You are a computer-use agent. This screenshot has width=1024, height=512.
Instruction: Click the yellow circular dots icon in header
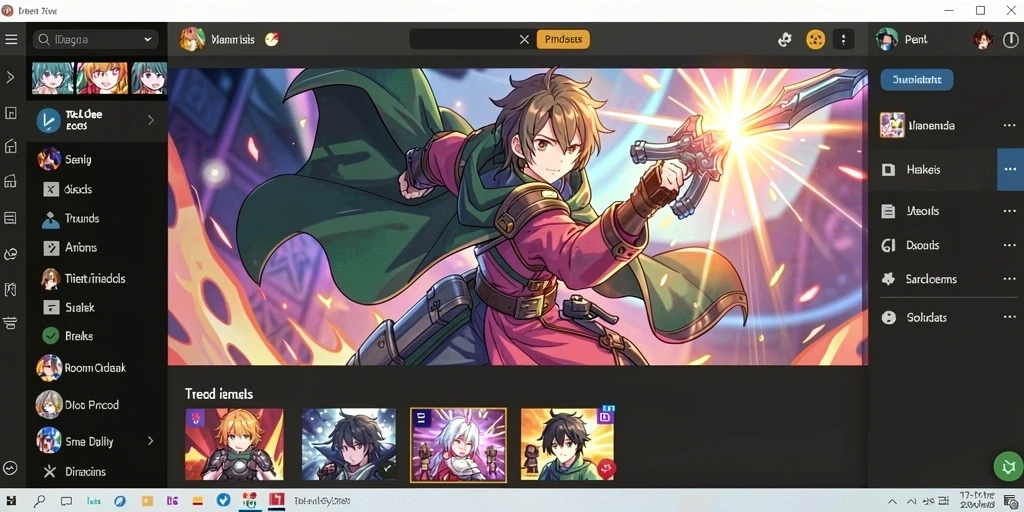tap(815, 40)
